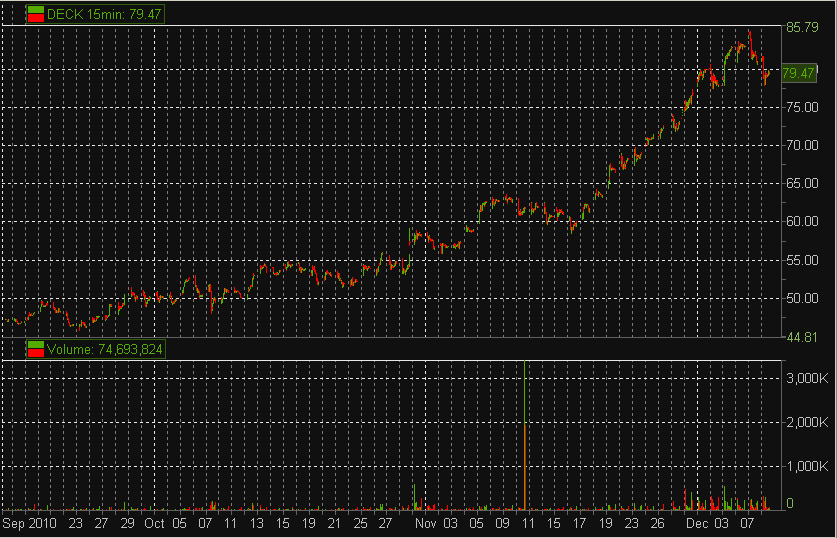Click the 3,000K volume axis label
This screenshot has width=837, height=538.
pos(807,378)
